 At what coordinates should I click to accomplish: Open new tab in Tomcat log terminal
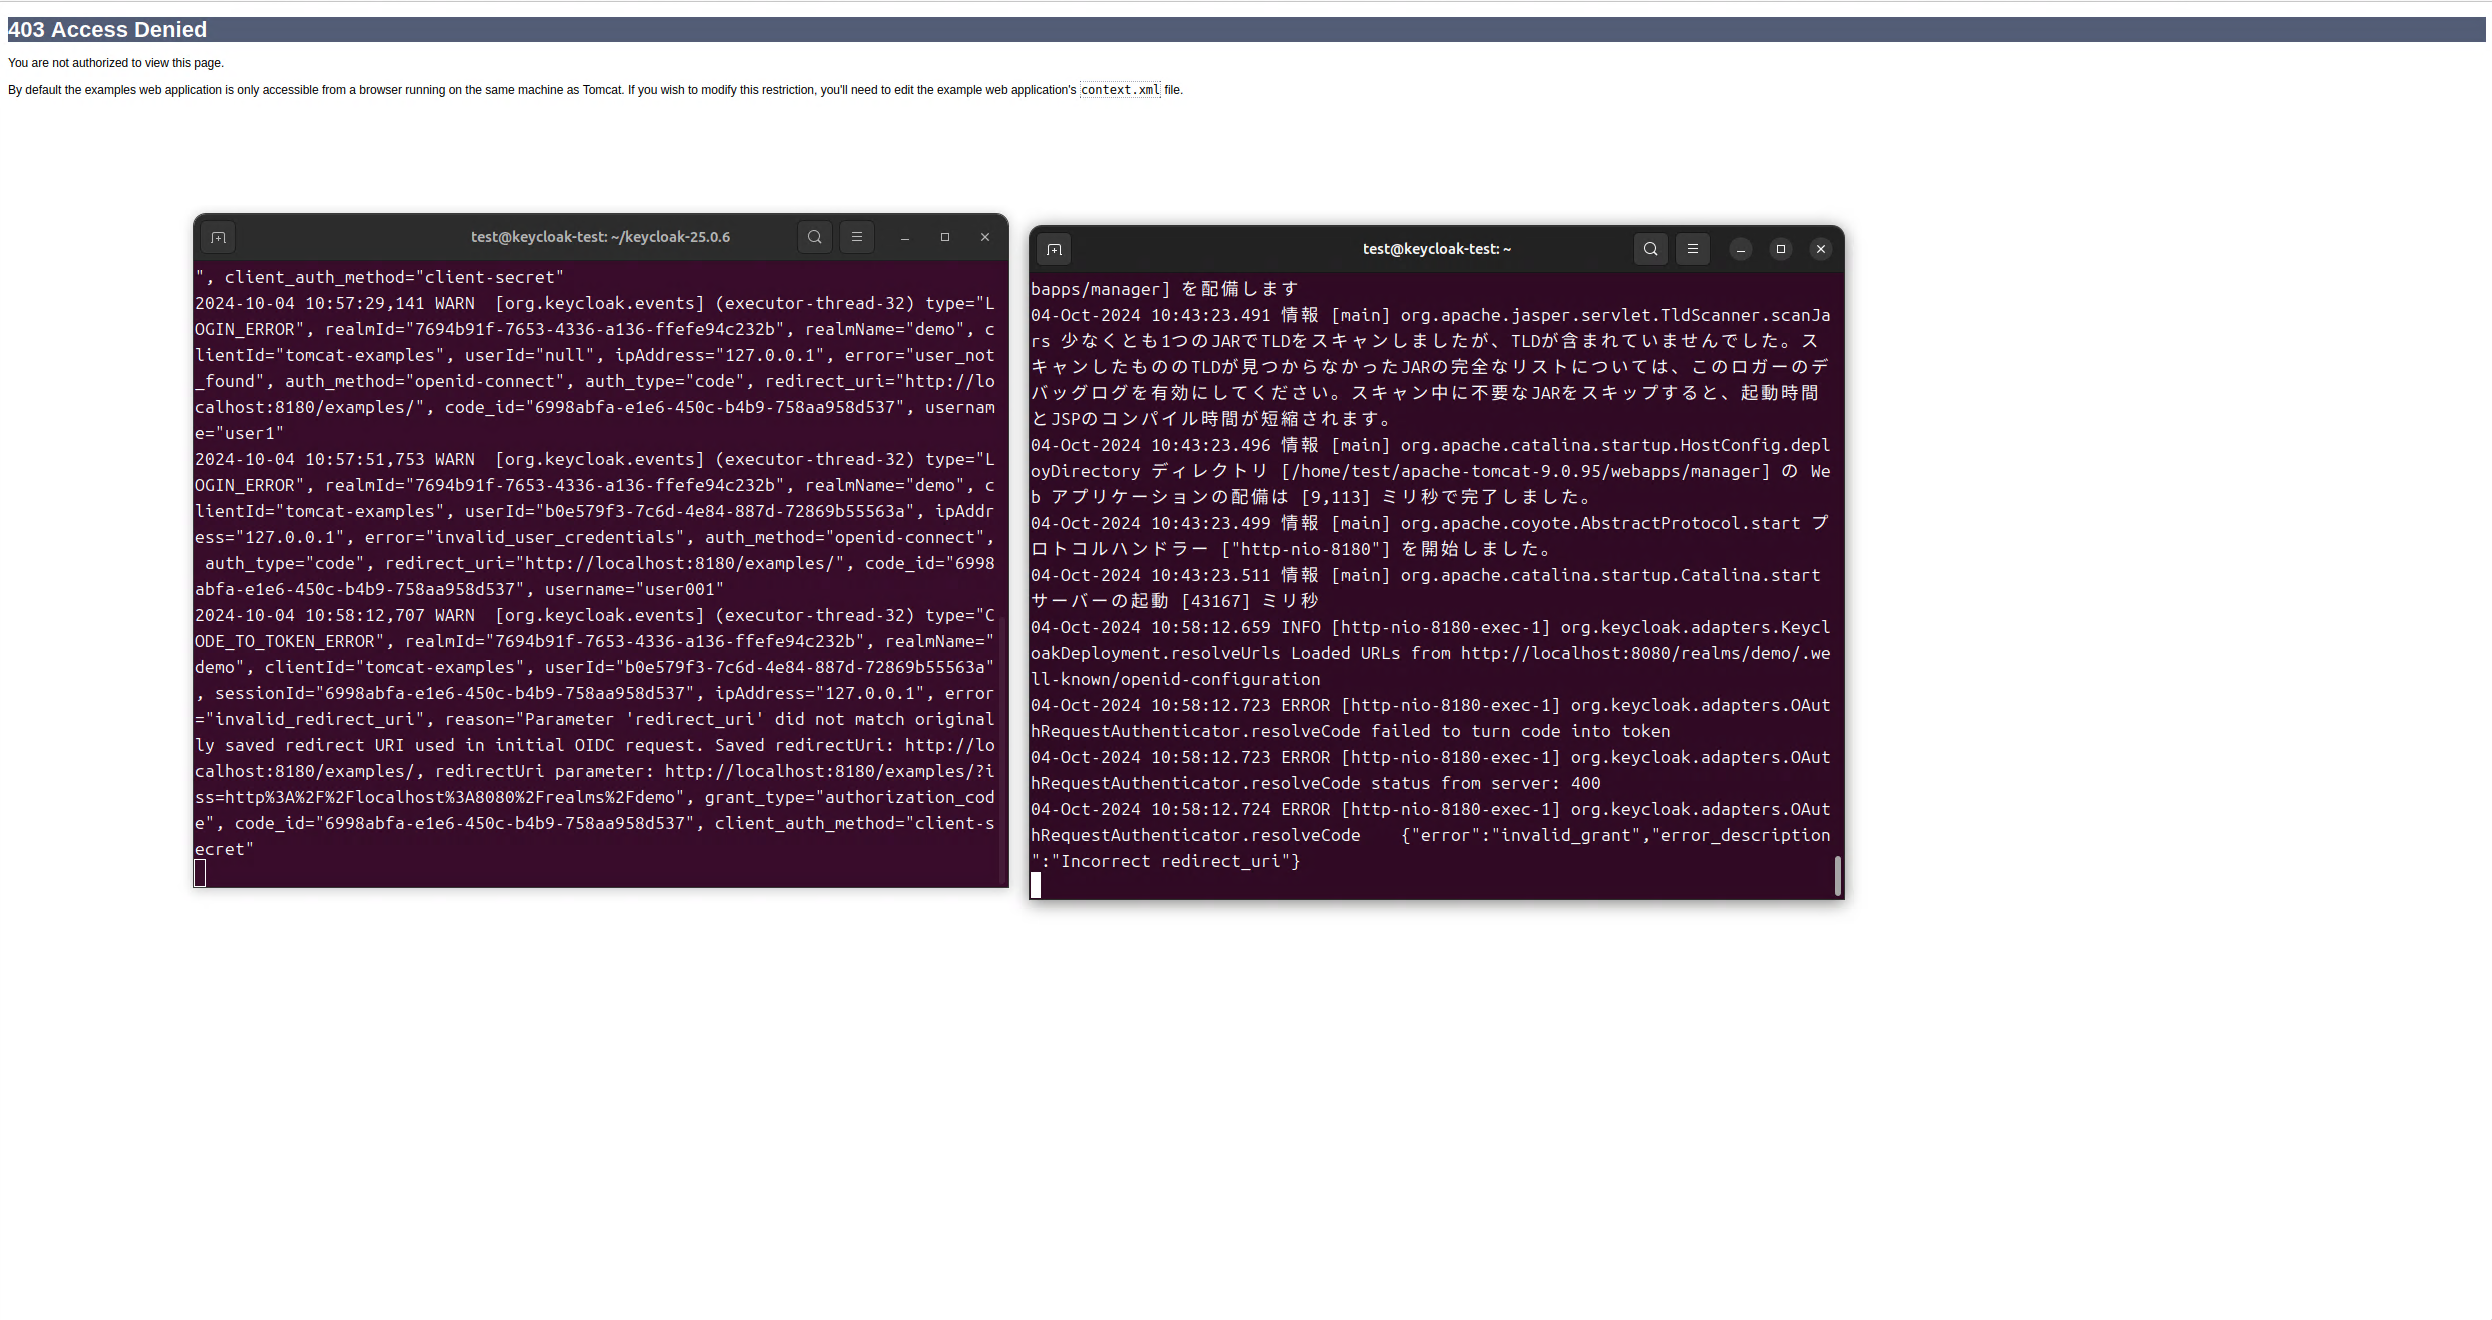click(1054, 249)
